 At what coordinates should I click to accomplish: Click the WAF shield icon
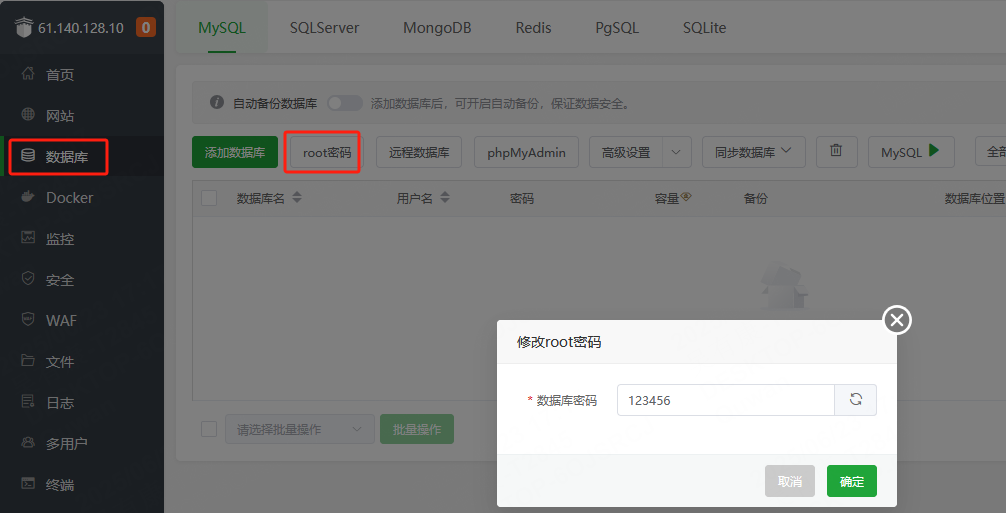pos(28,319)
